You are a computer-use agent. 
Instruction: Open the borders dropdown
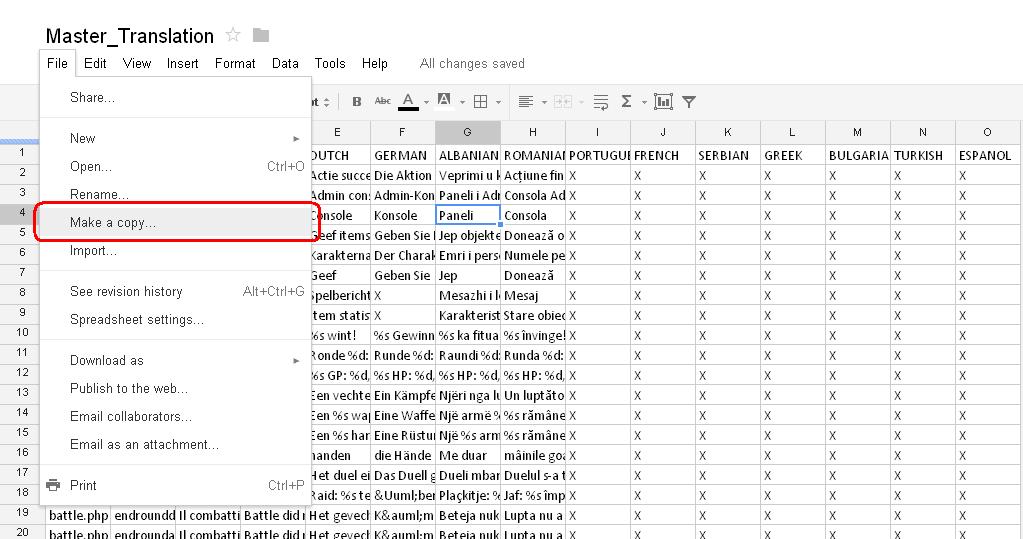coord(486,101)
